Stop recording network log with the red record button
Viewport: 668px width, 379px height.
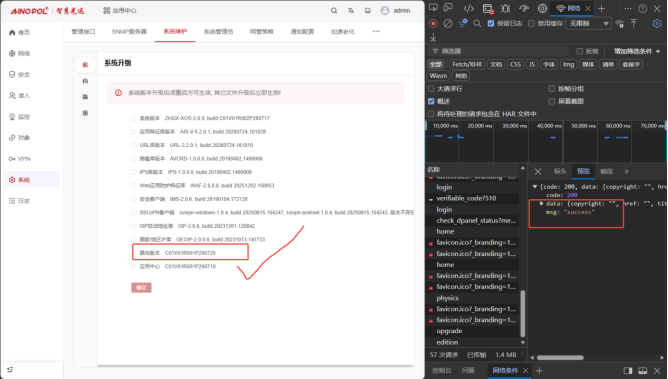click(x=433, y=23)
